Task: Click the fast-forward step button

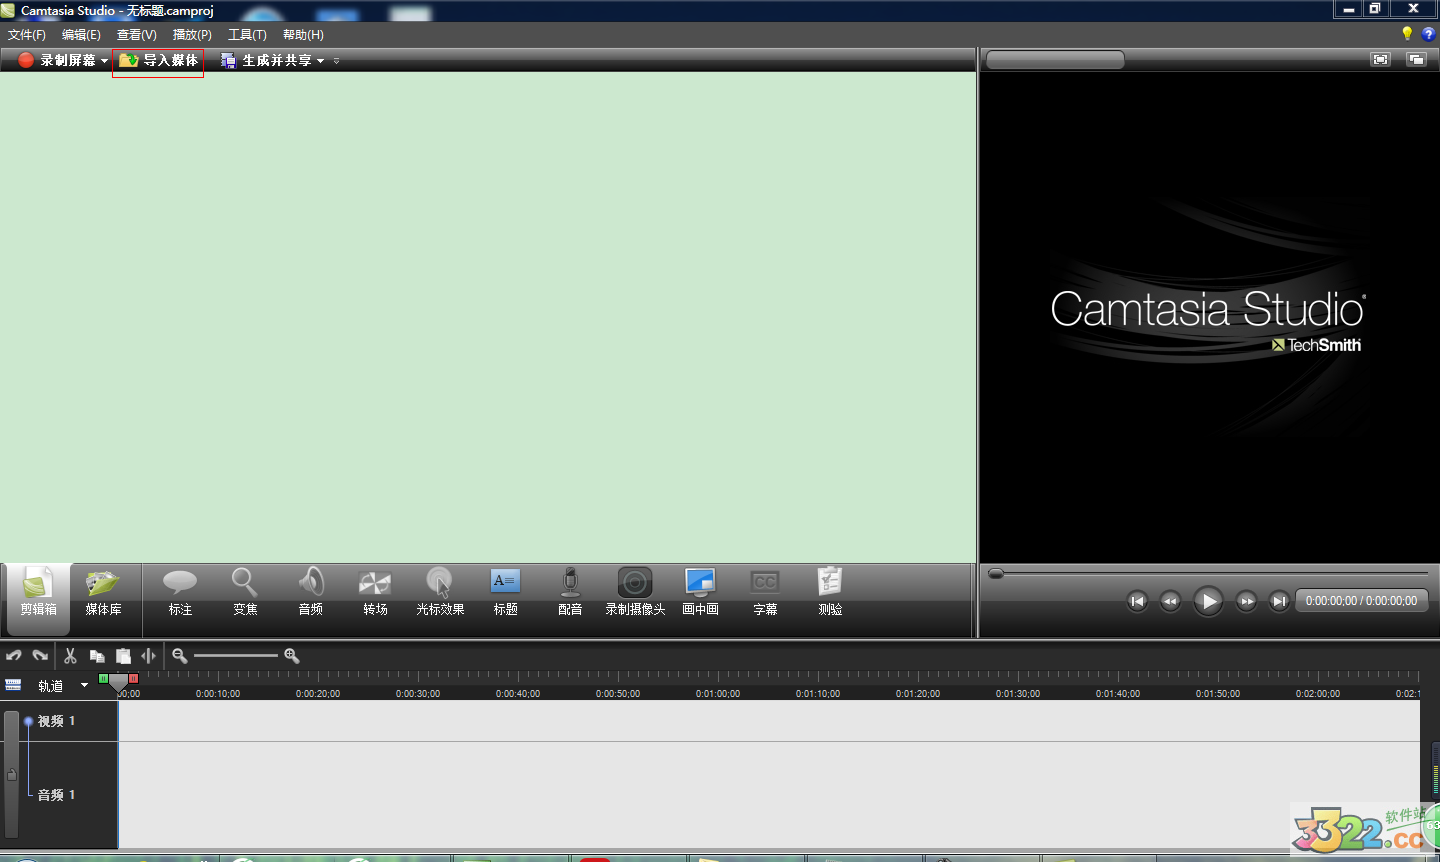Action: point(1246,601)
